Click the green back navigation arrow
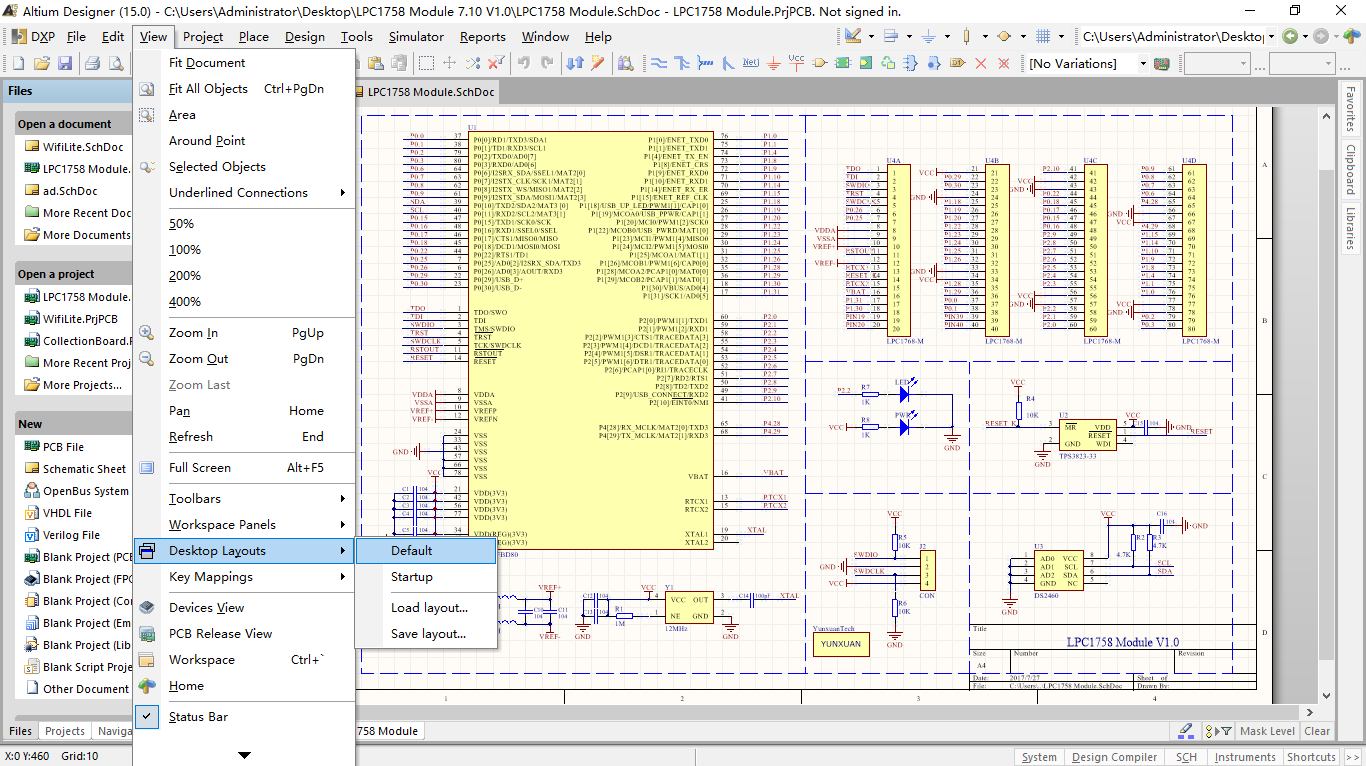This screenshot has height=766, width=1366. coord(1290,36)
